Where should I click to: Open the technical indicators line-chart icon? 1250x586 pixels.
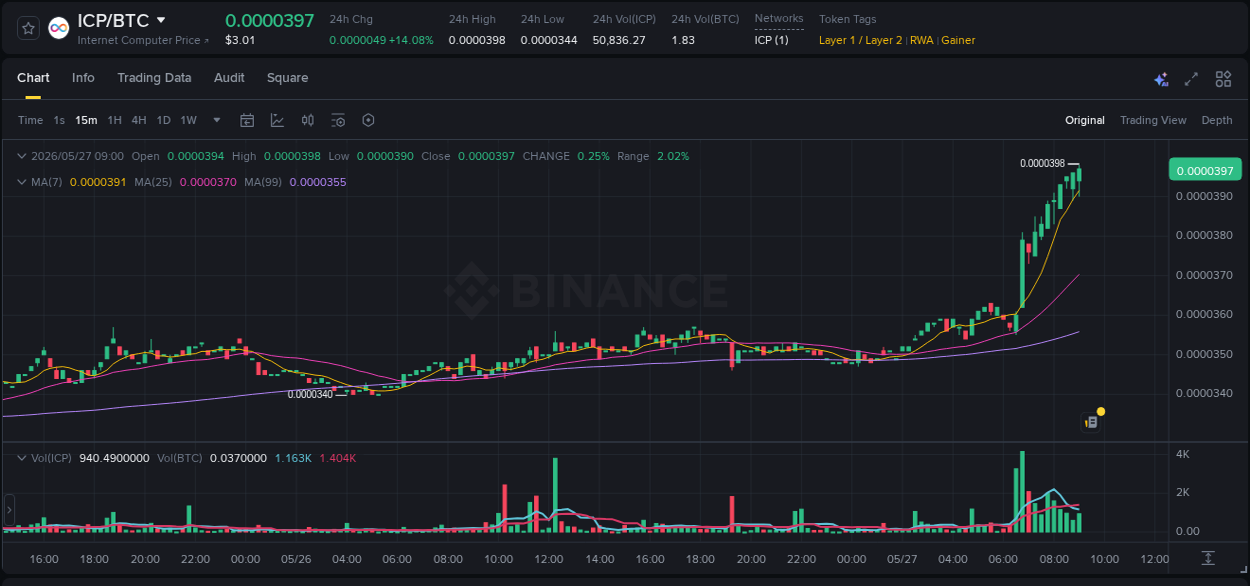tap(277, 120)
